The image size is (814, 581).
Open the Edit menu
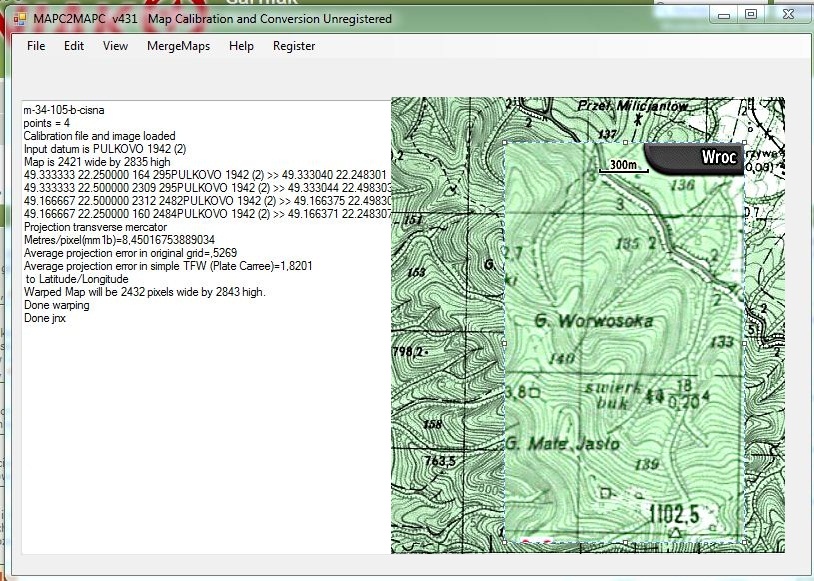click(x=74, y=46)
